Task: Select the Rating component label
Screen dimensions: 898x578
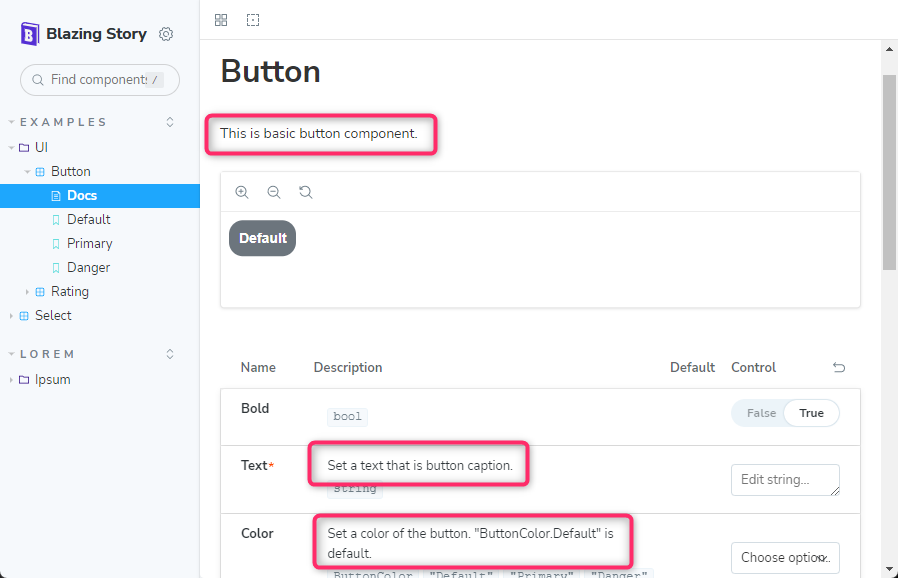Action: (x=70, y=292)
